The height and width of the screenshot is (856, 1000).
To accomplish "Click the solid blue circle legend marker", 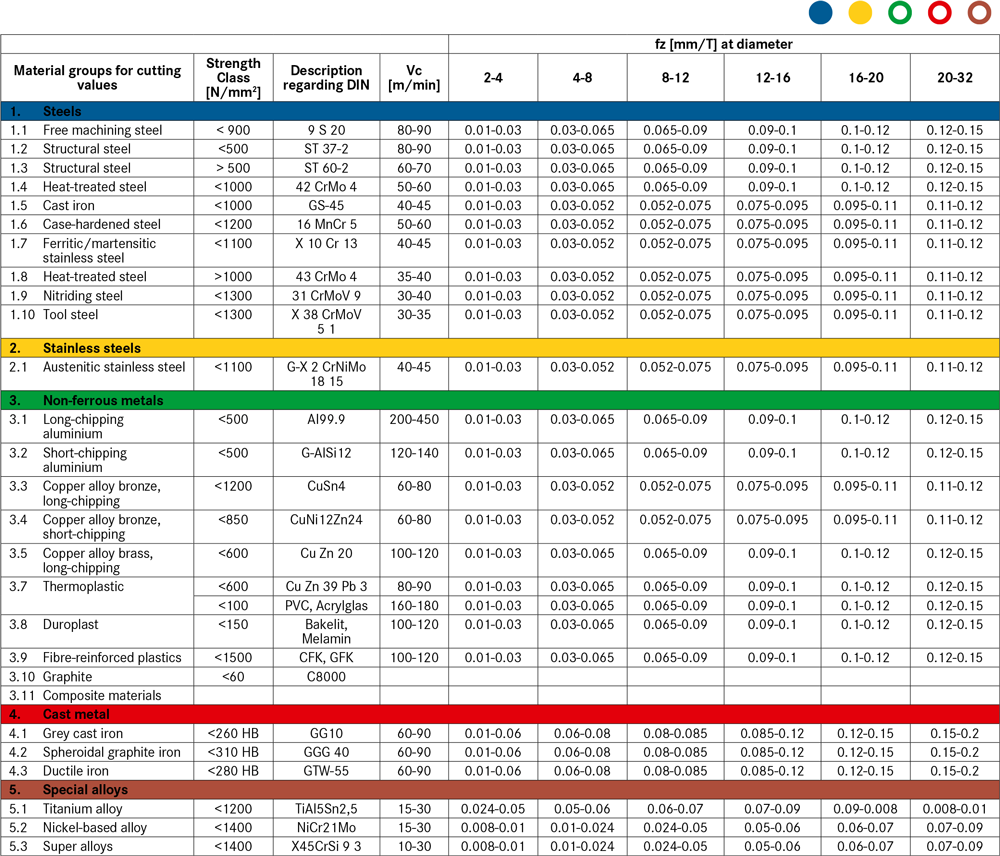I will pos(820,13).
